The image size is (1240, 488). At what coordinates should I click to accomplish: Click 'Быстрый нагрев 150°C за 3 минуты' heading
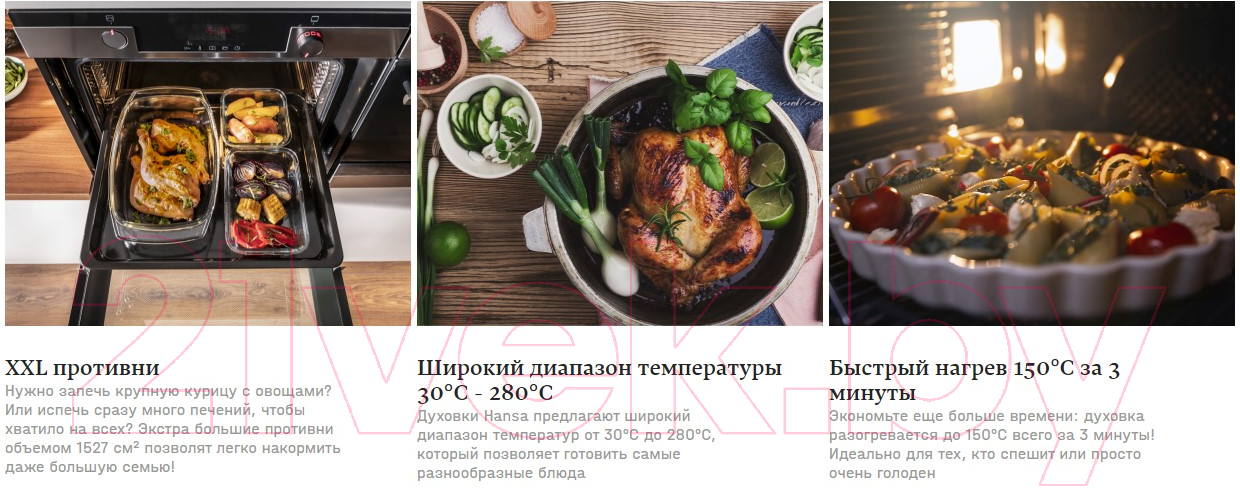pyautogui.click(x=974, y=380)
